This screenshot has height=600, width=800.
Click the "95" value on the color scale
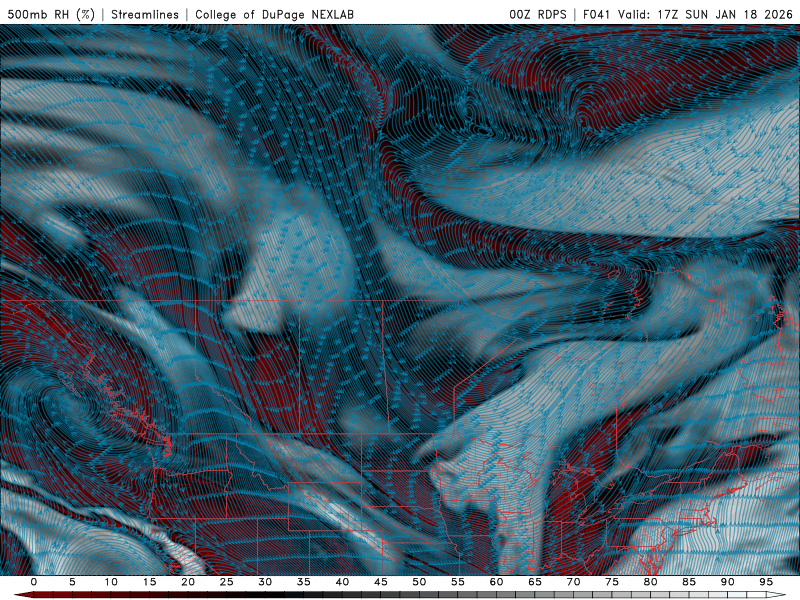[766, 582]
